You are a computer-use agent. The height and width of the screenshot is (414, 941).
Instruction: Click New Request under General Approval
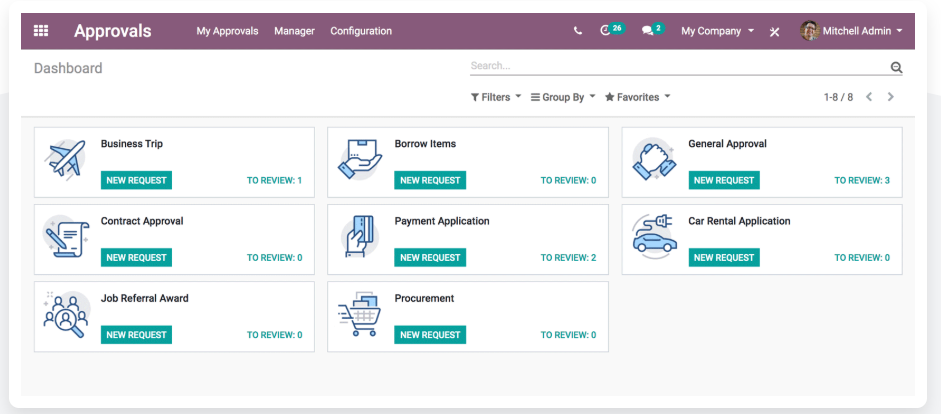pos(723,180)
